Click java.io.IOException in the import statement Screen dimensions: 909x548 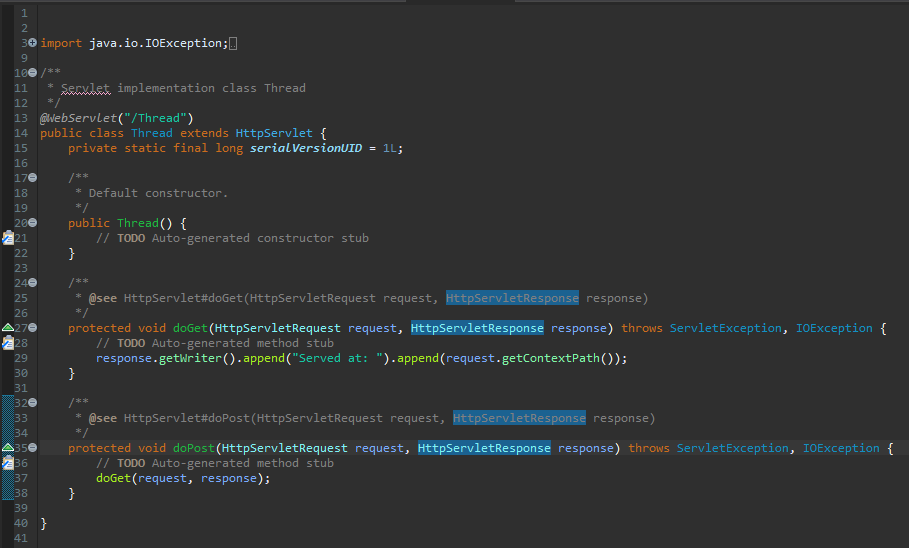[x=155, y=43]
